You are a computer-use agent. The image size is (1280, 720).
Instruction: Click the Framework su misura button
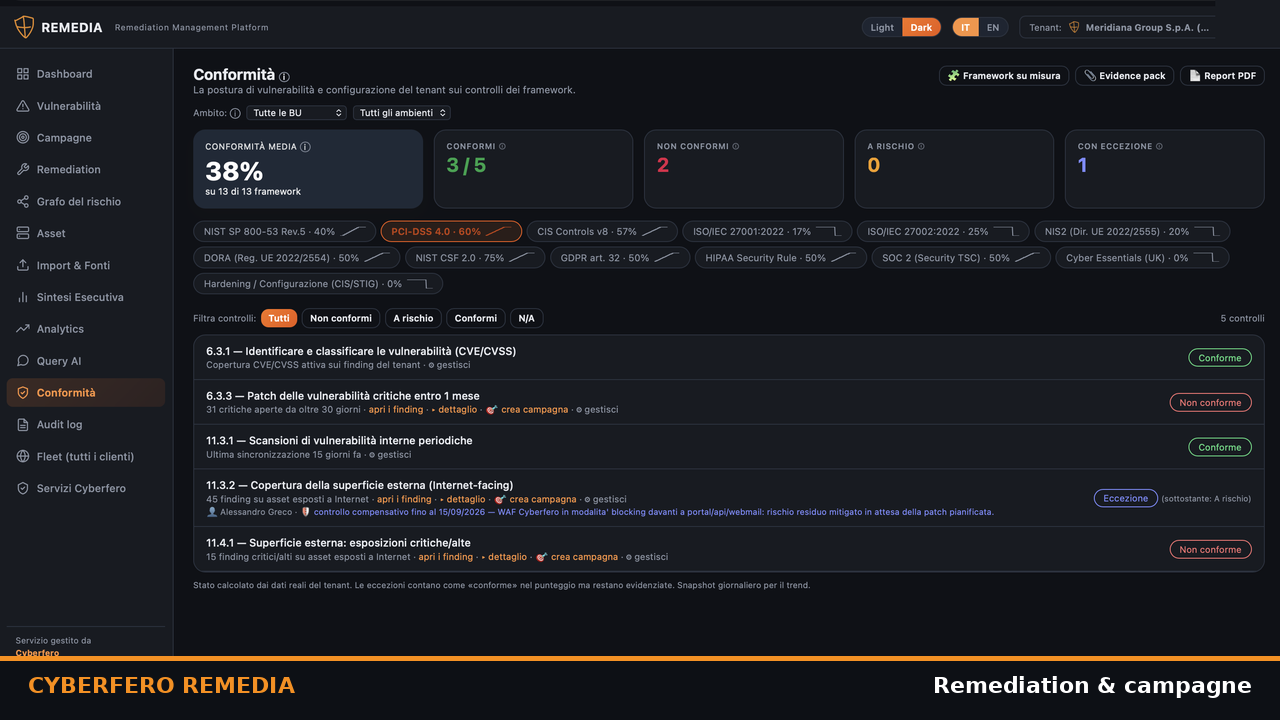pos(1004,76)
